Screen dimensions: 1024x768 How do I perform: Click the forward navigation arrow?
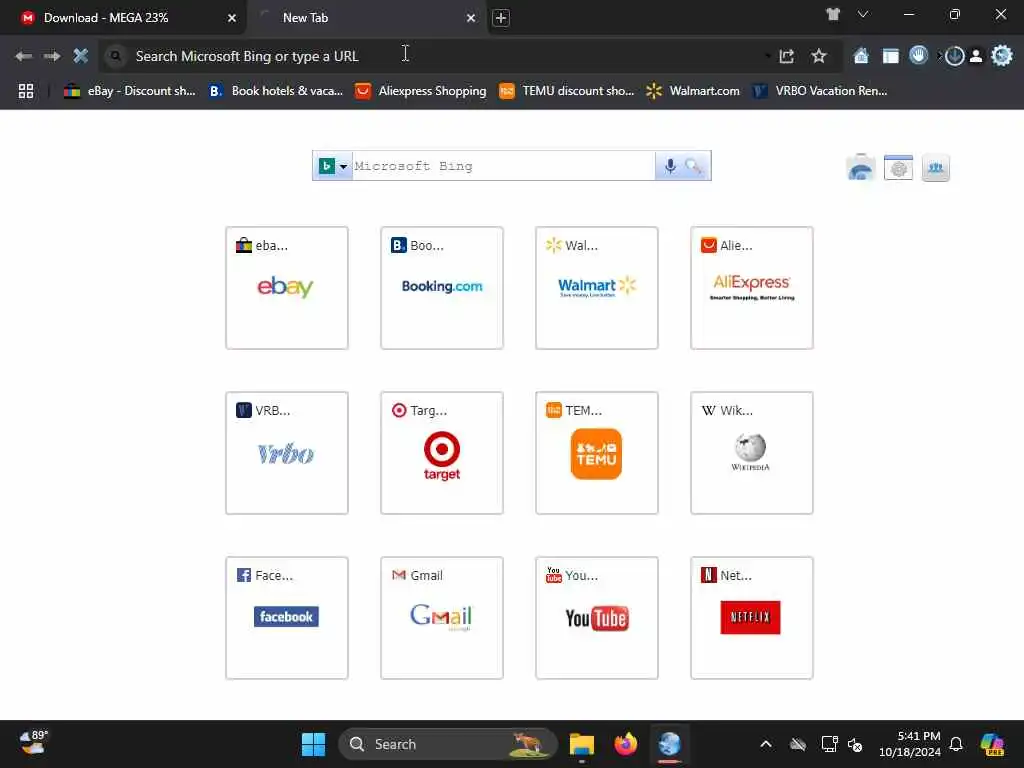tap(52, 56)
